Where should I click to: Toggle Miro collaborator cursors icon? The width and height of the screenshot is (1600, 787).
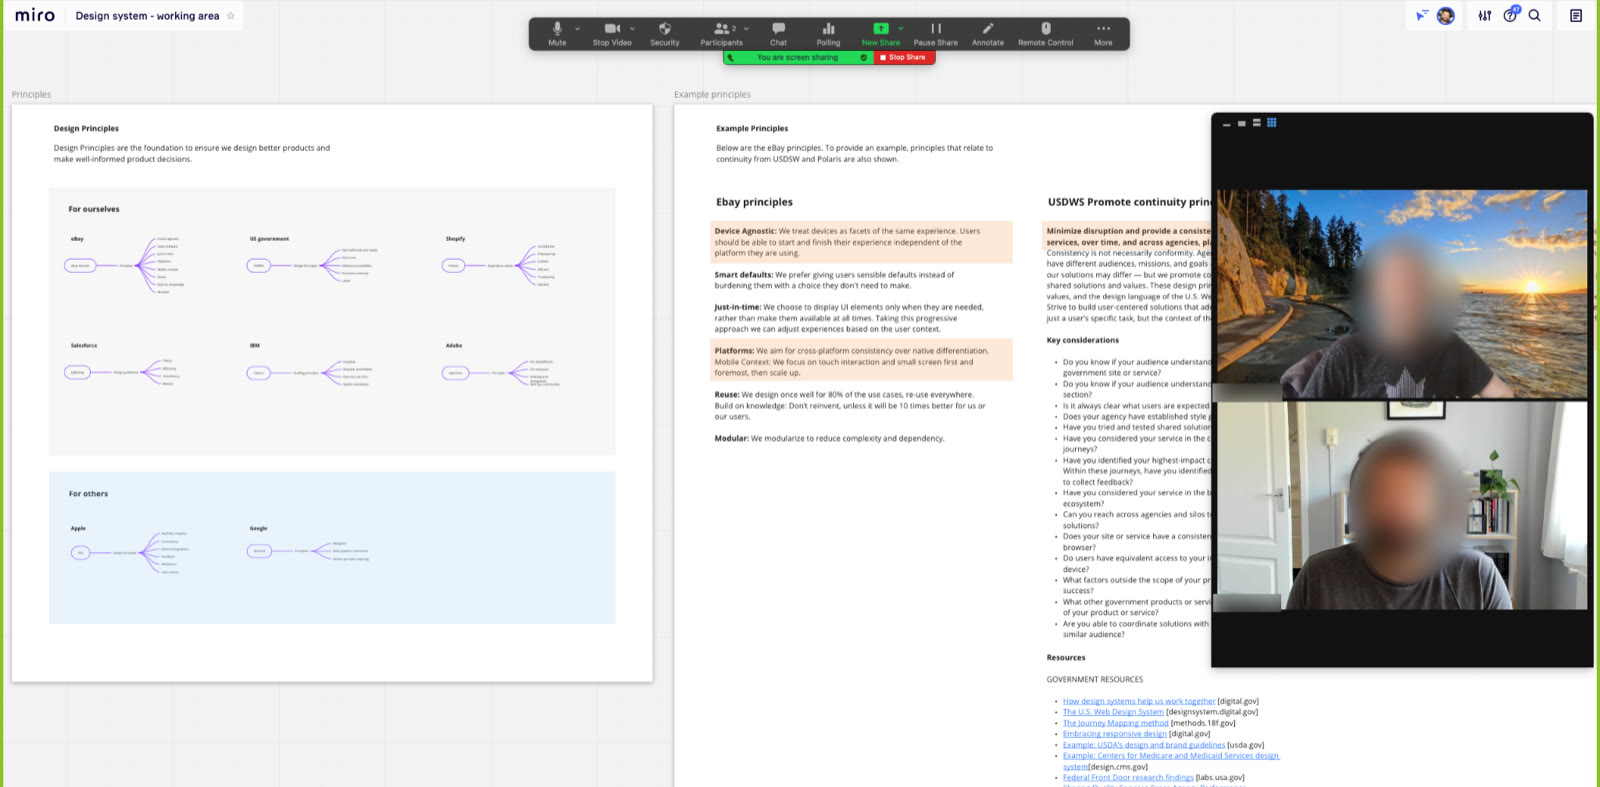1421,16
